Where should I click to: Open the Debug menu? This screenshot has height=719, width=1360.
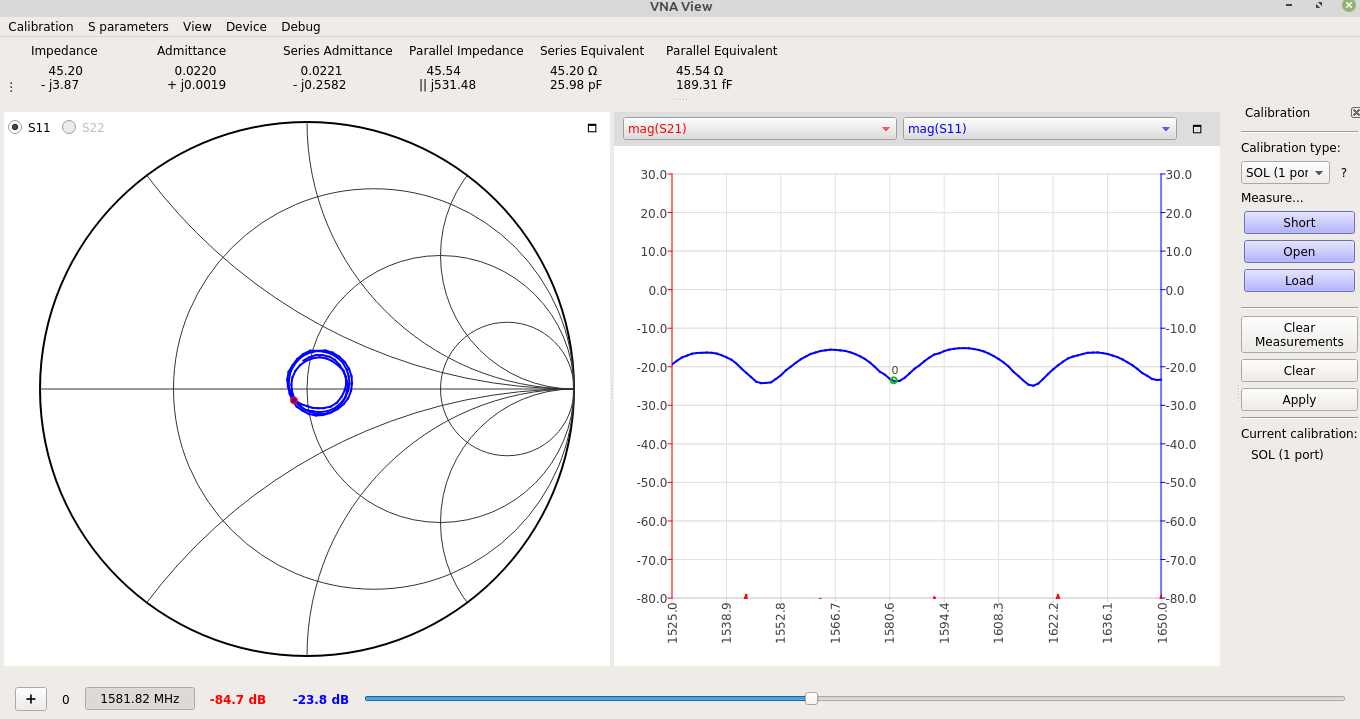coord(301,27)
